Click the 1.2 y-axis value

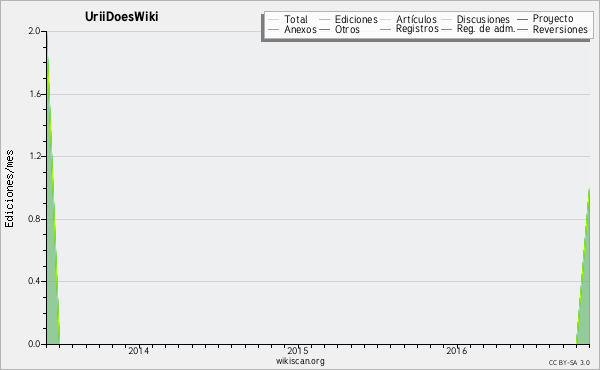point(35,156)
